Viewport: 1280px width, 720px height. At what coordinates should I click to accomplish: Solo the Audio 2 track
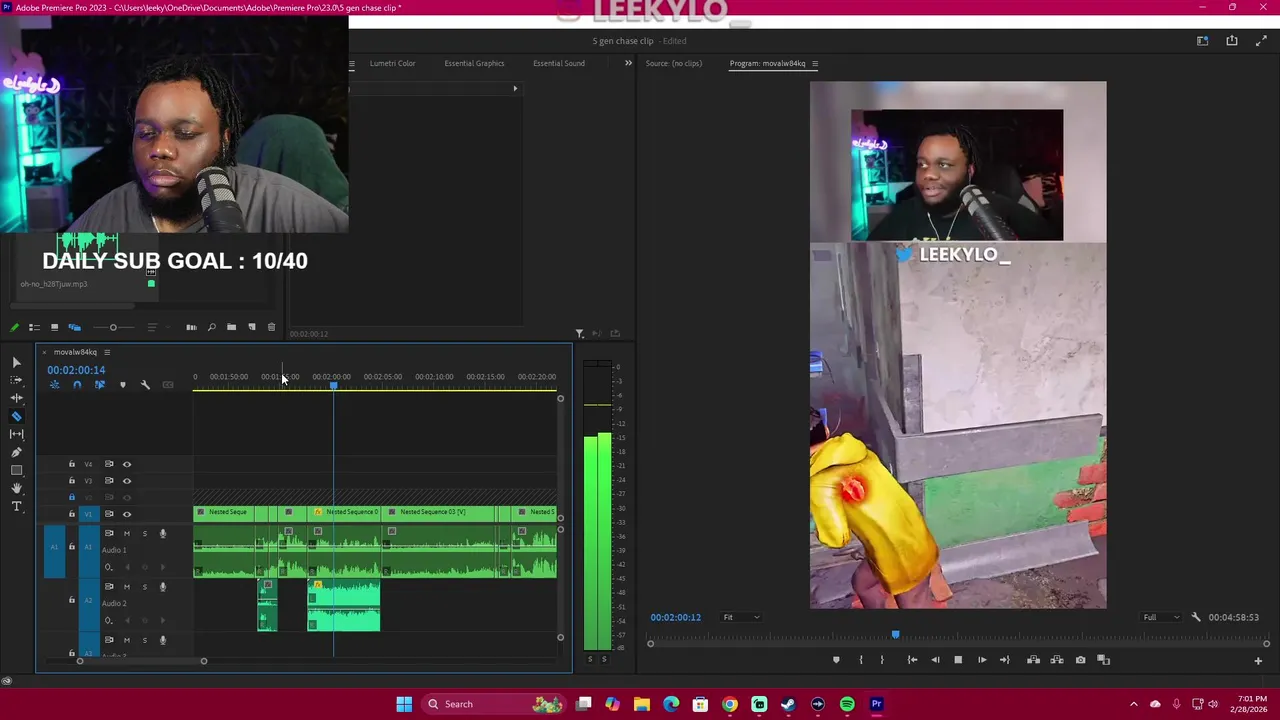click(x=144, y=587)
